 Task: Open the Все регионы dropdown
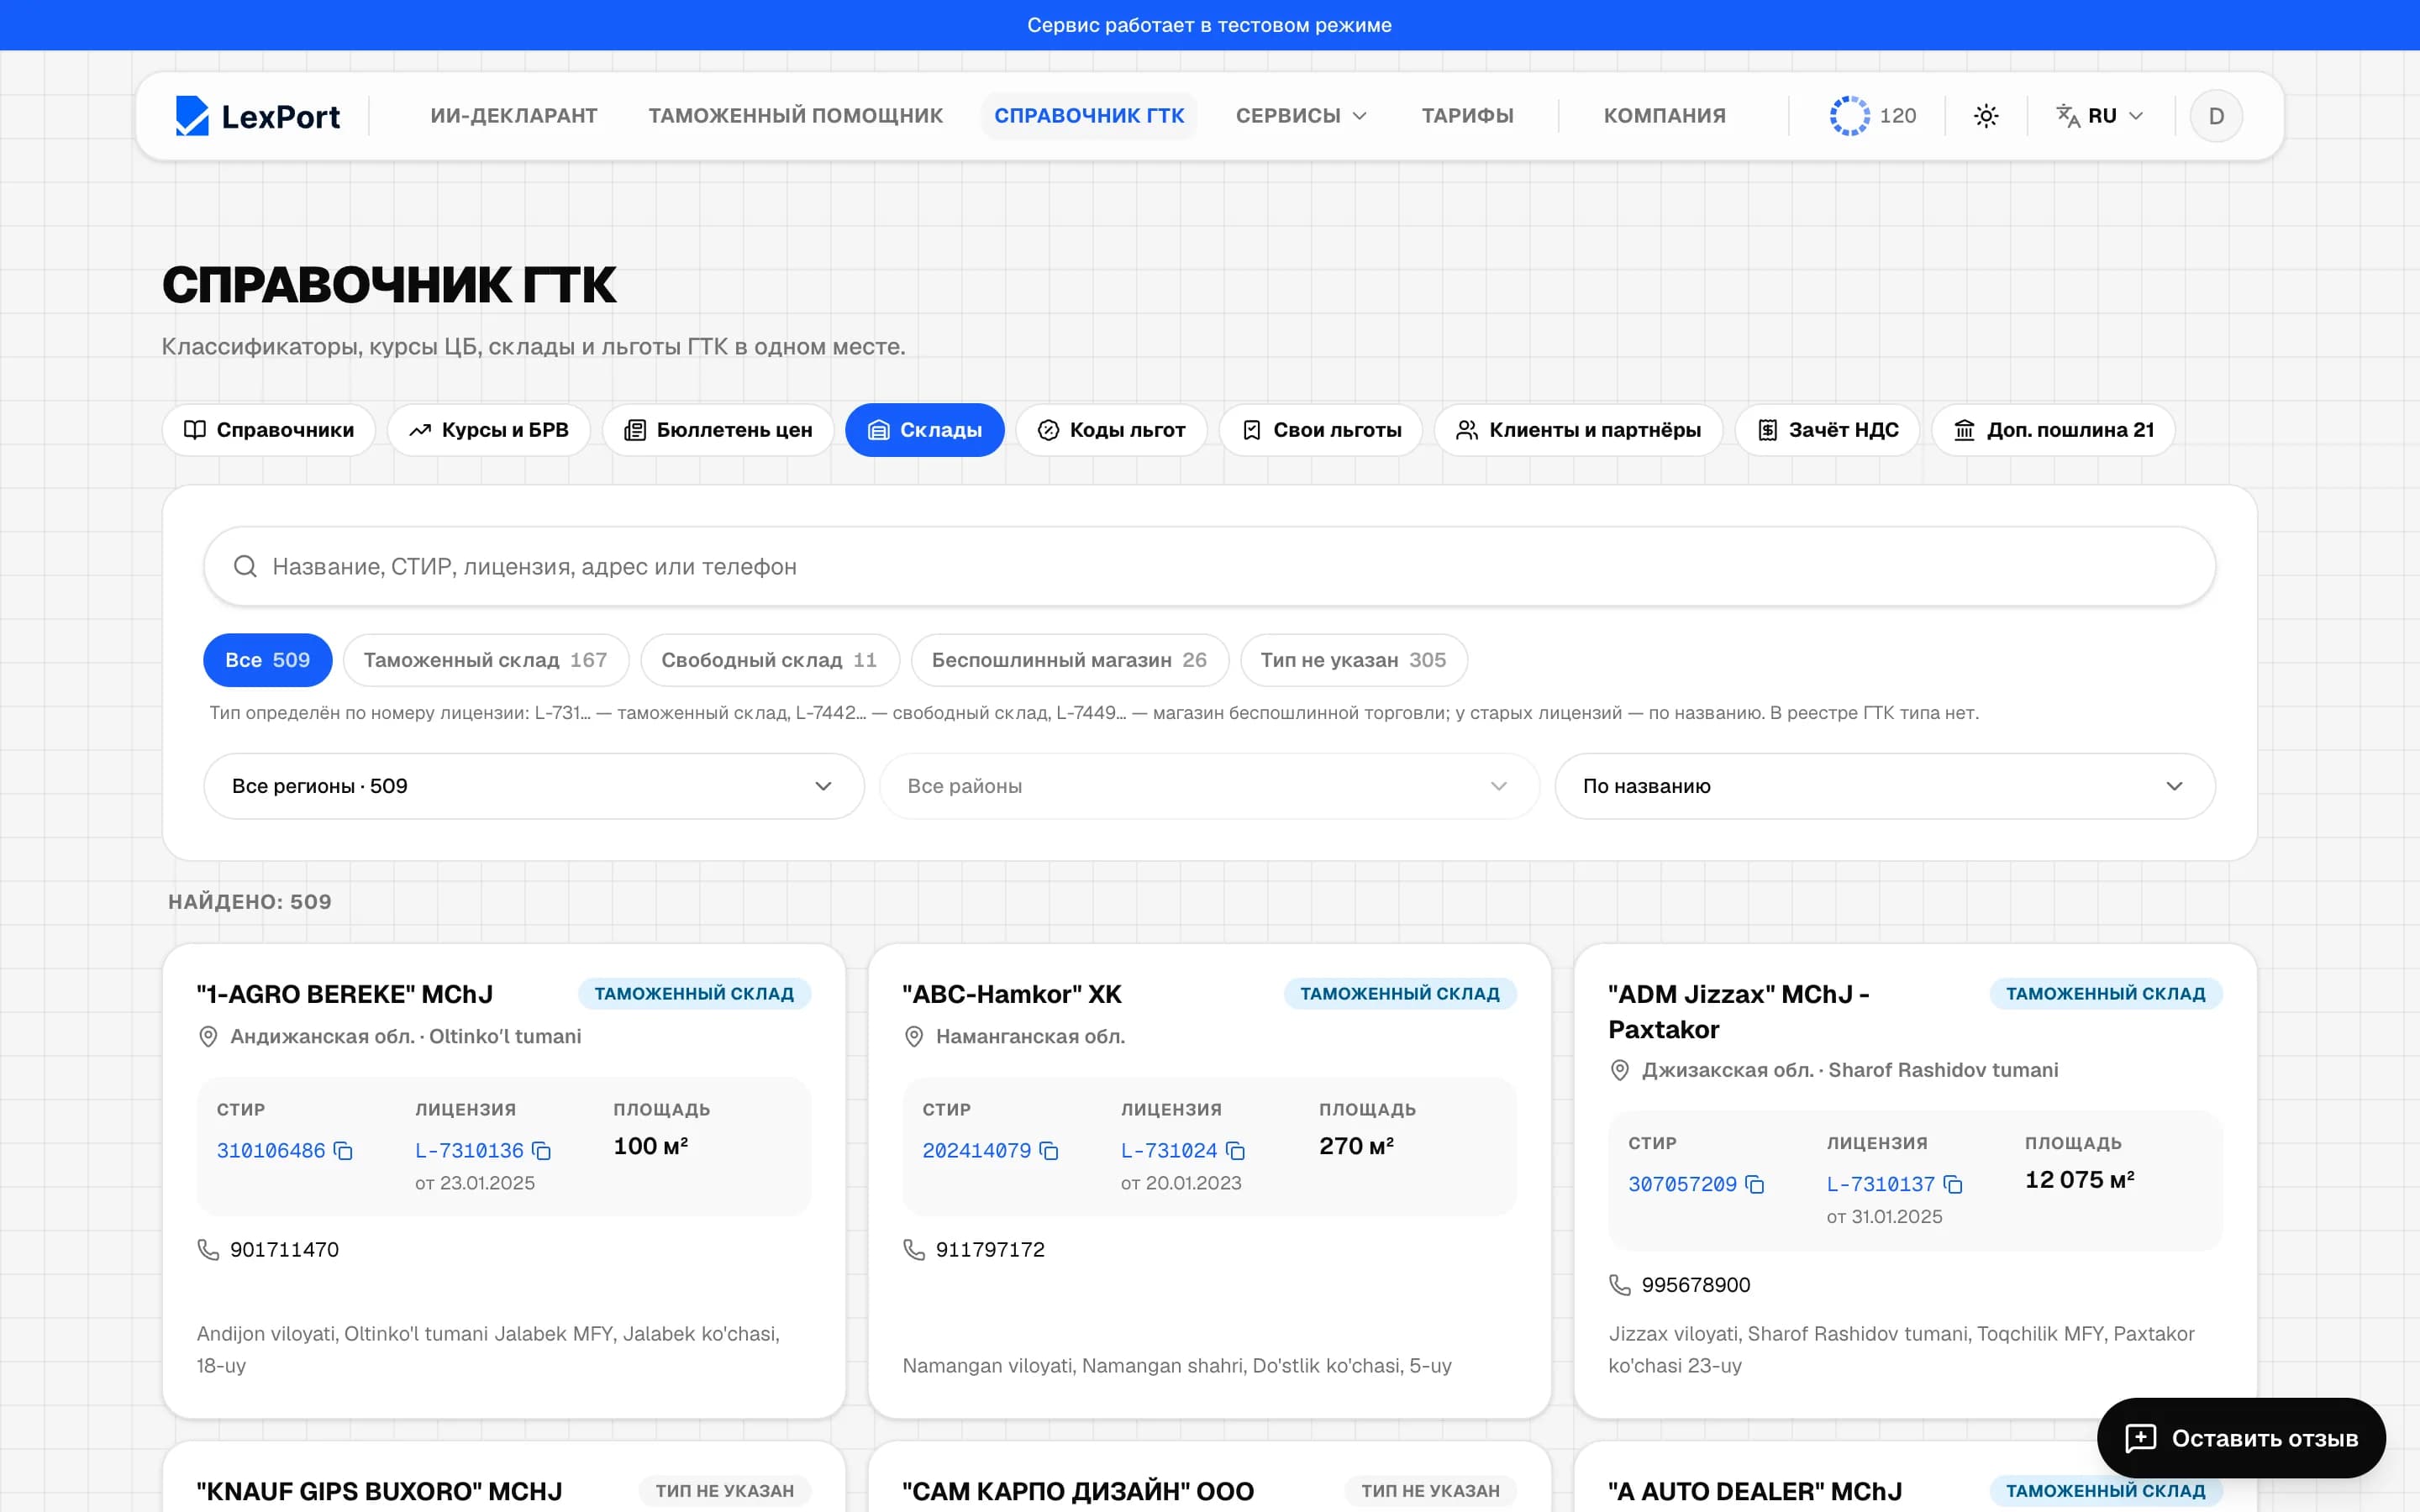[534, 786]
